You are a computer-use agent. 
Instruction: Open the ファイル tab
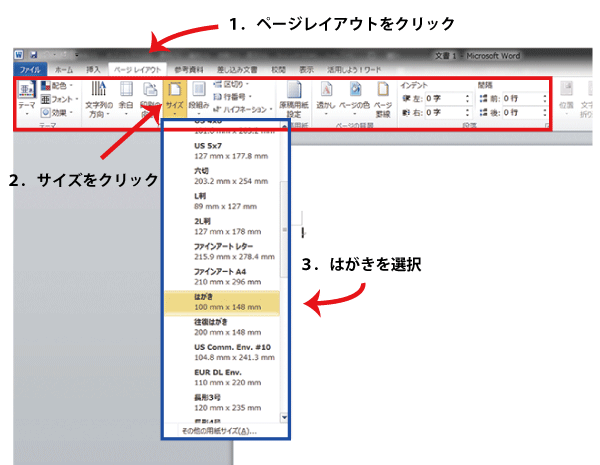pos(30,70)
